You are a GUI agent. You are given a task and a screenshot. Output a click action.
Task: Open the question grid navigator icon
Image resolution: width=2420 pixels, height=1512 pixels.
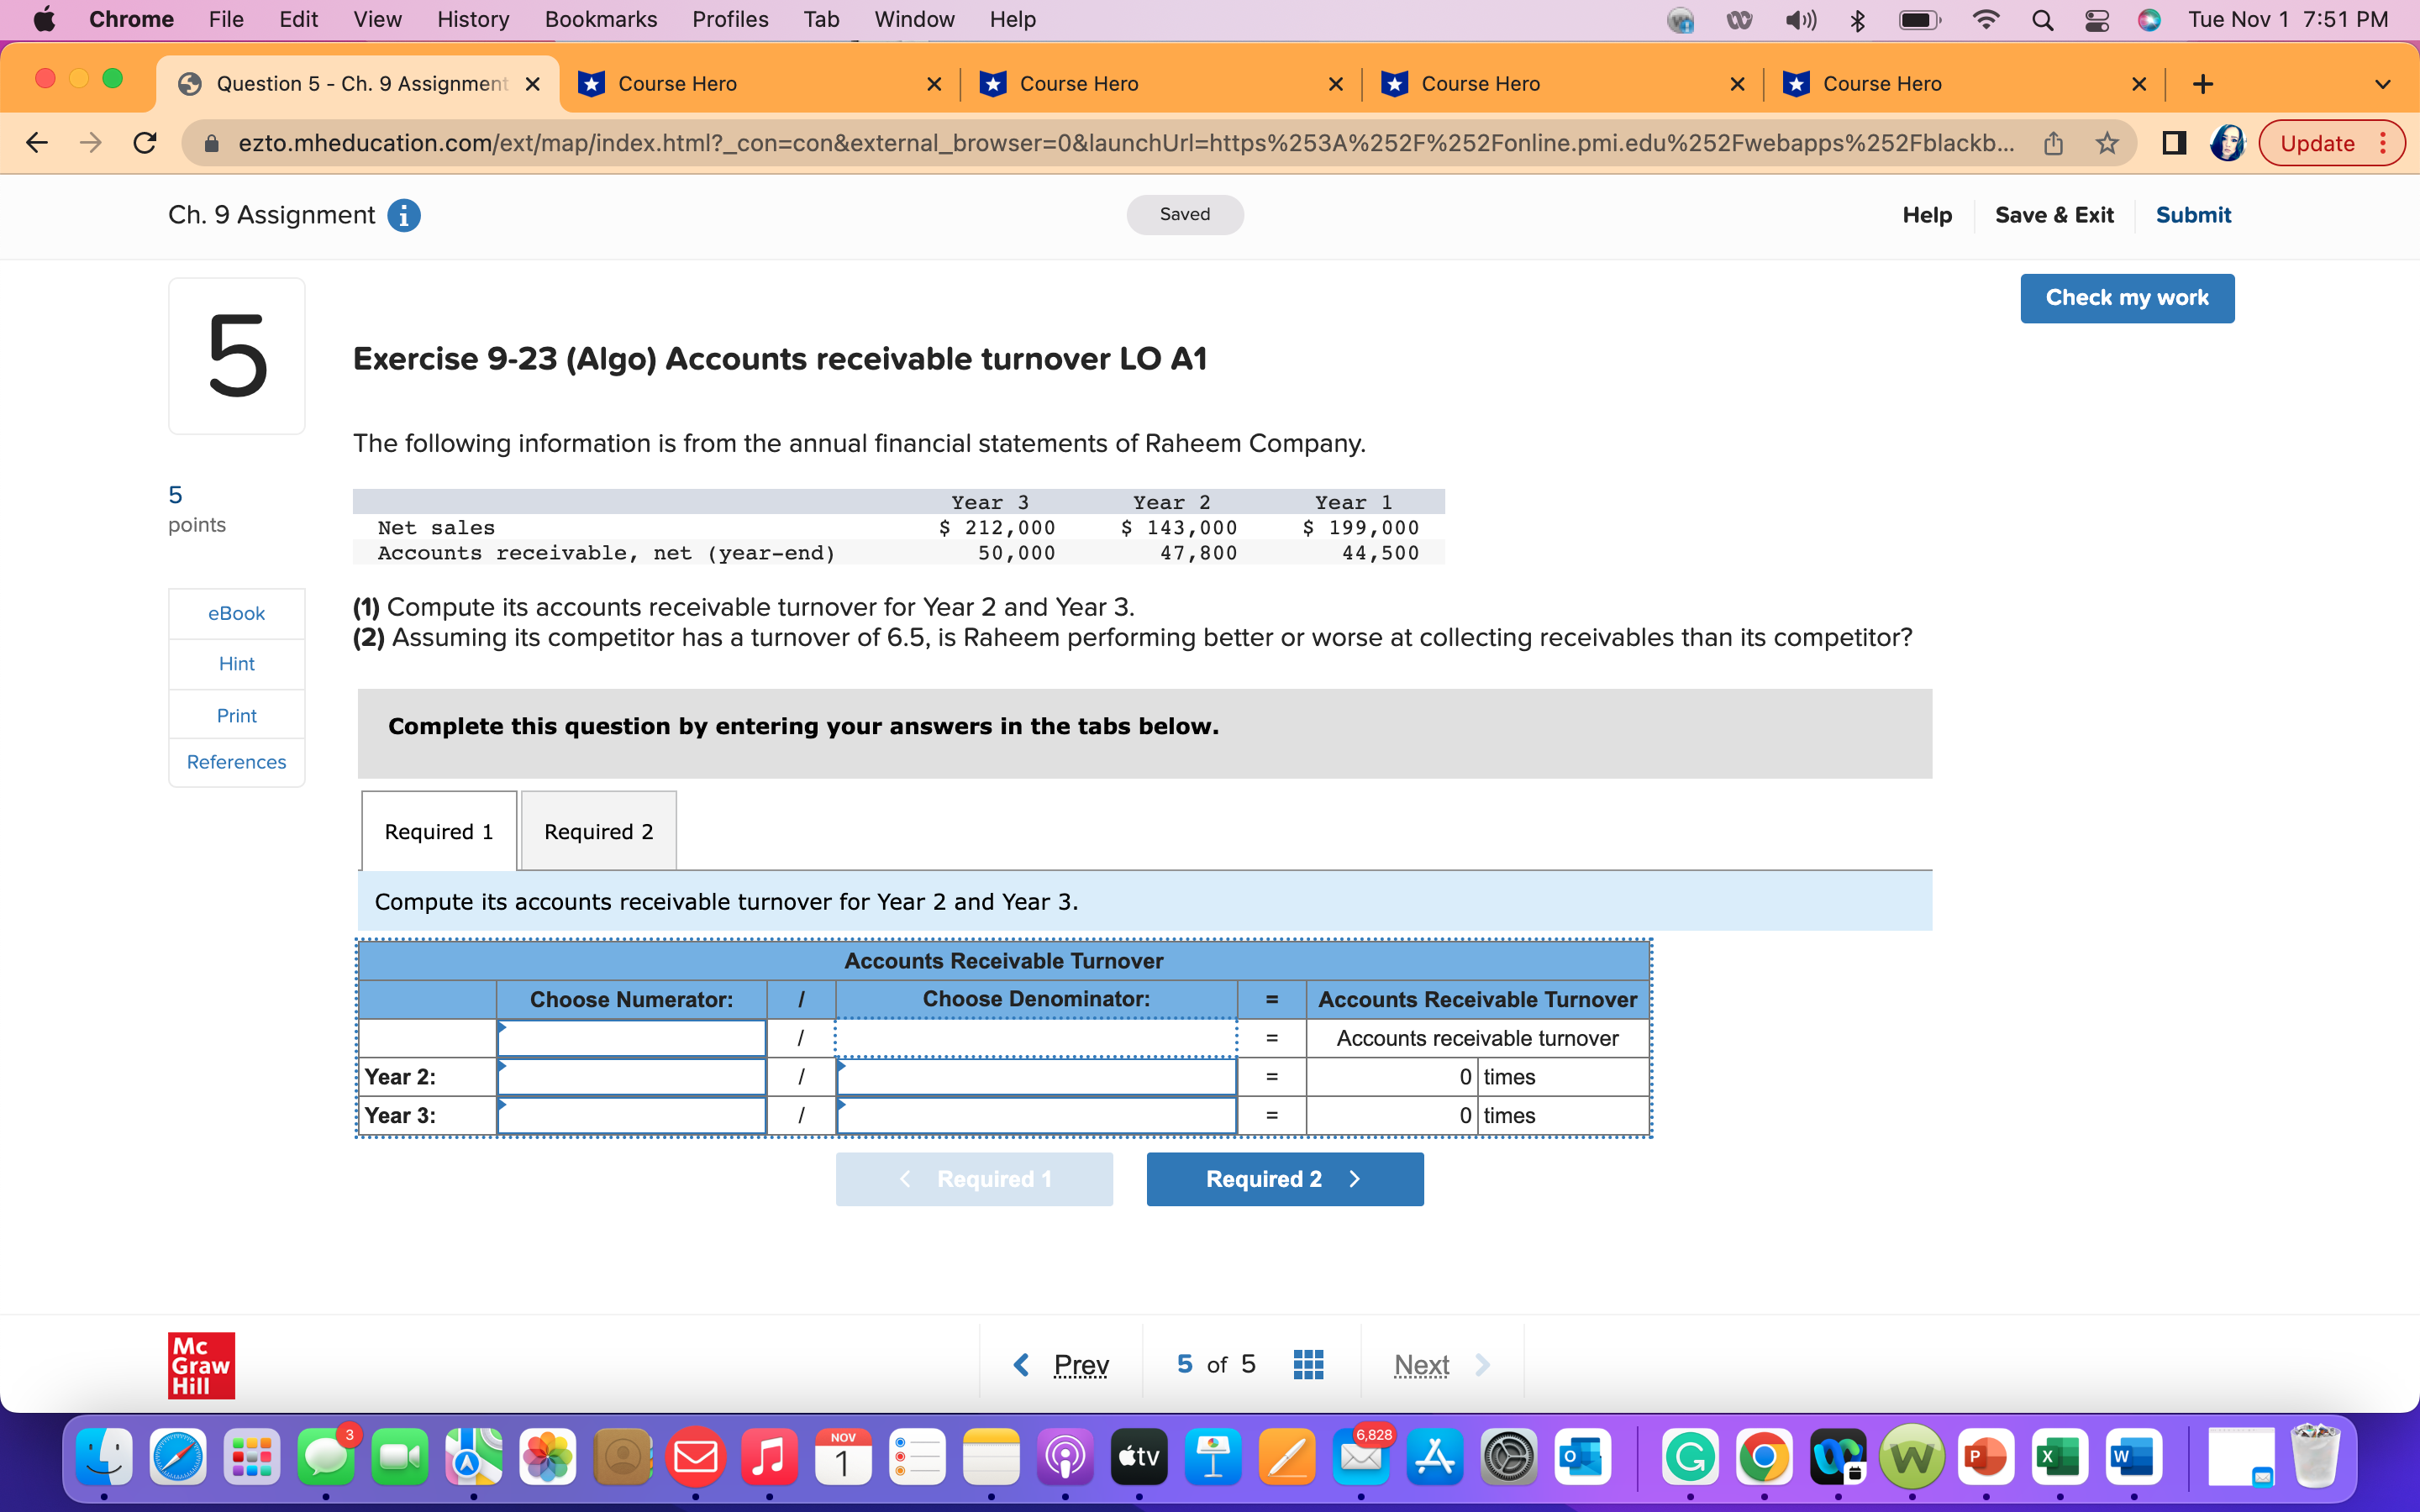tap(1308, 1364)
